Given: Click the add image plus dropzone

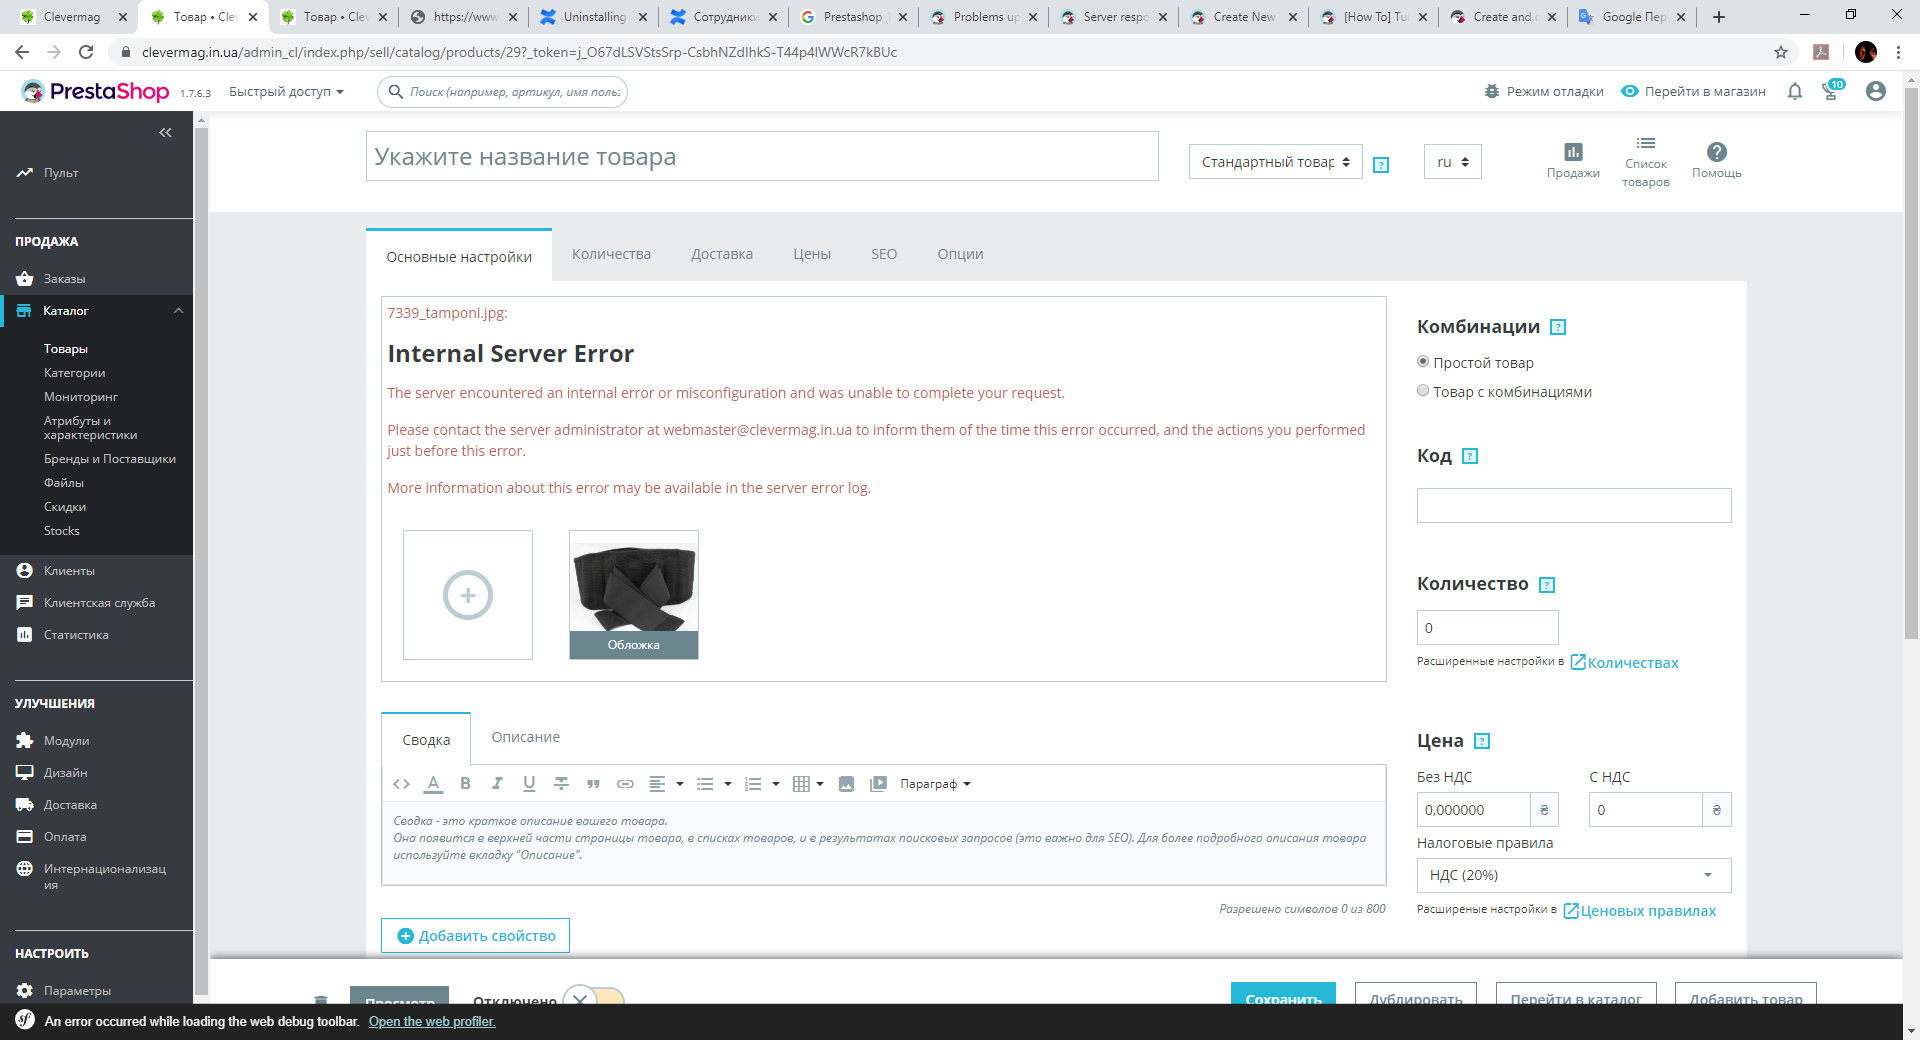Looking at the screenshot, I should click(x=468, y=595).
